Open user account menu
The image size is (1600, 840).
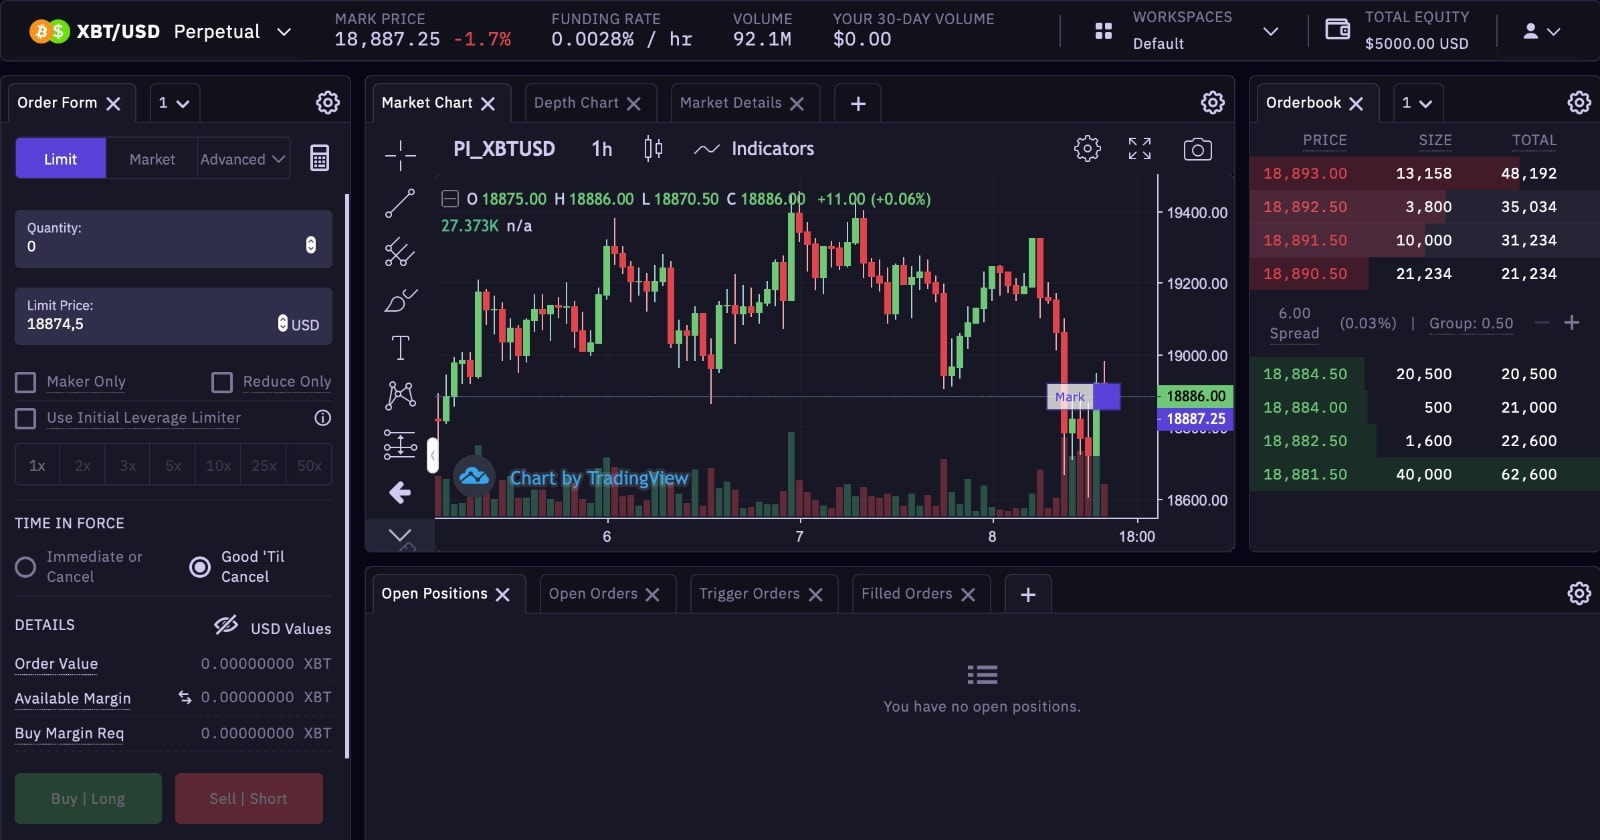coord(1541,31)
